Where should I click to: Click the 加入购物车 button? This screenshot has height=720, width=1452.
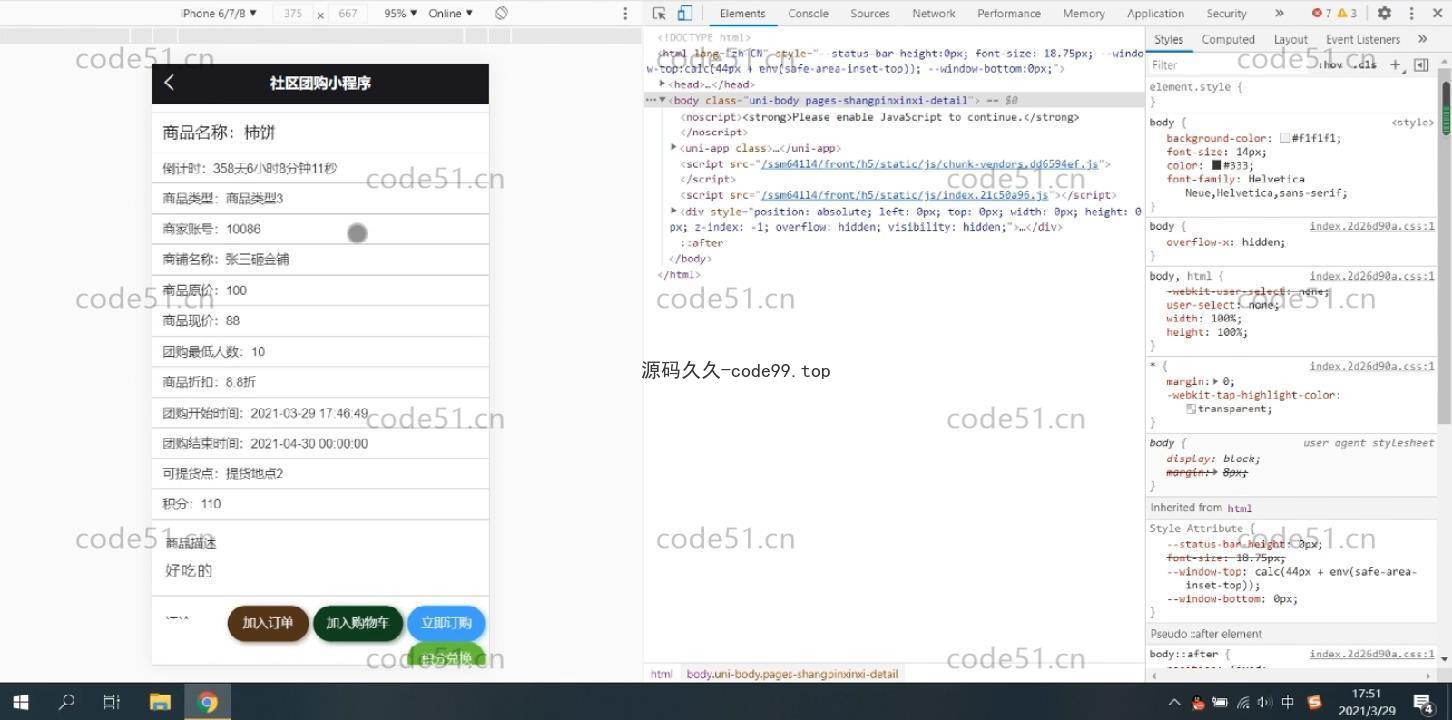(358, 623)
